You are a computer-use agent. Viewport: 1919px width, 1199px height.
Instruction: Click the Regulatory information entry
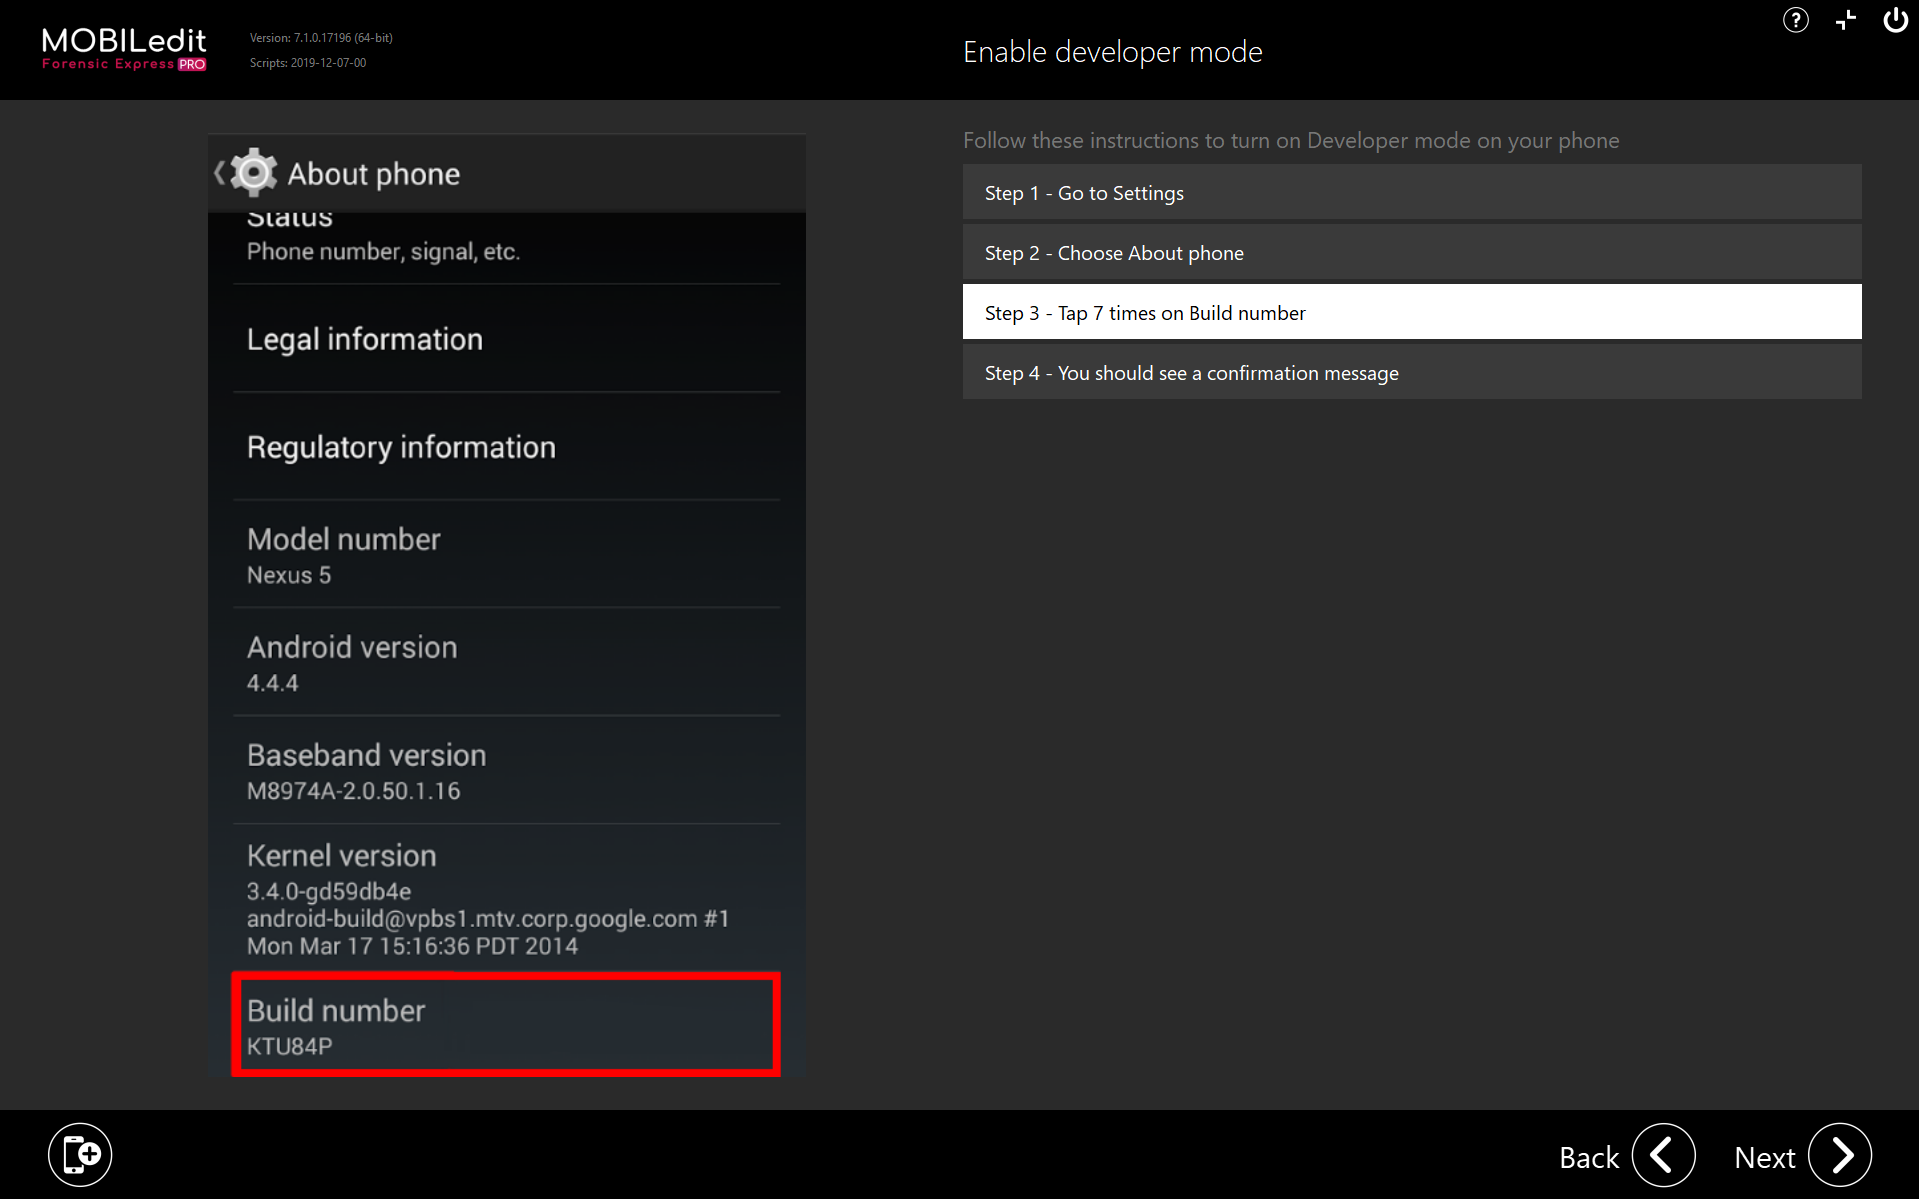point(506,446)
